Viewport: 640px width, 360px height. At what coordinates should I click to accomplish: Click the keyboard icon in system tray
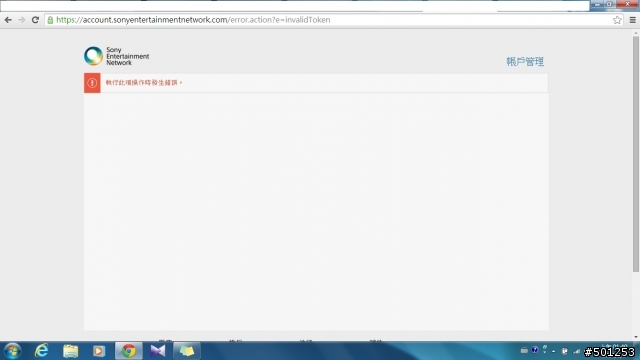(x=524, y=350)
